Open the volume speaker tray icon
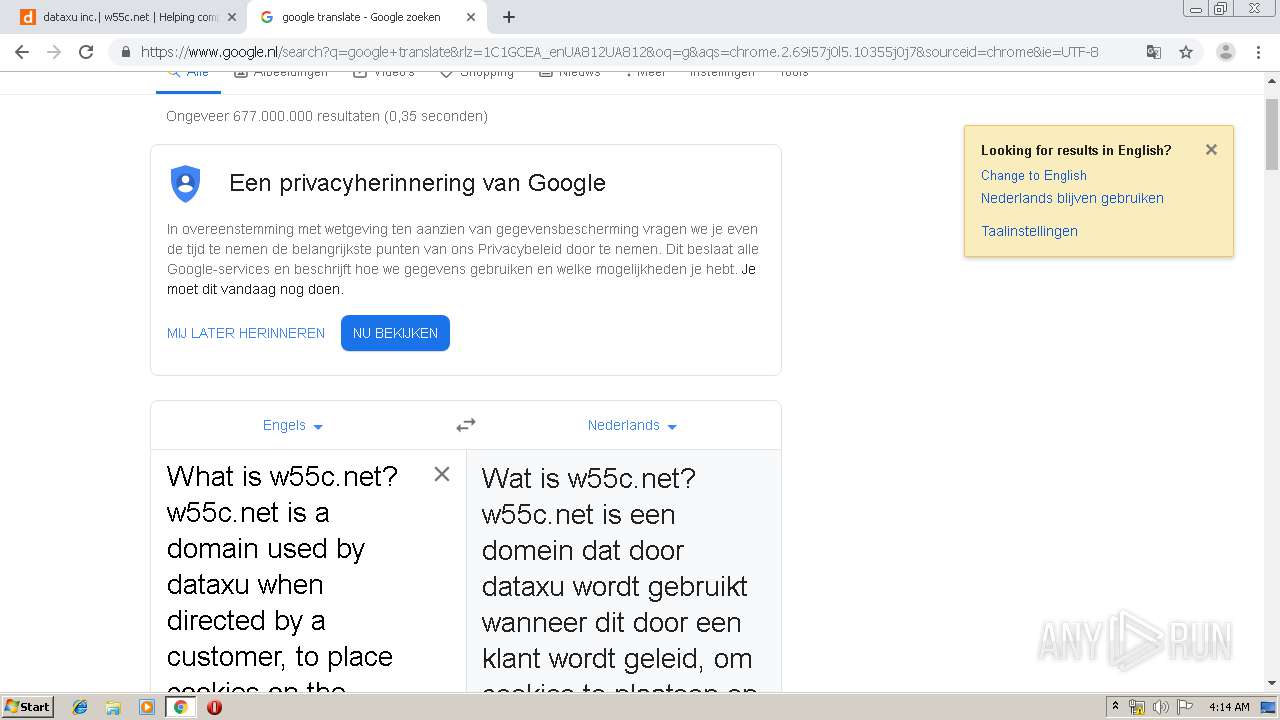Viewport: 1280px width, 720px height. pos(1161,707)
